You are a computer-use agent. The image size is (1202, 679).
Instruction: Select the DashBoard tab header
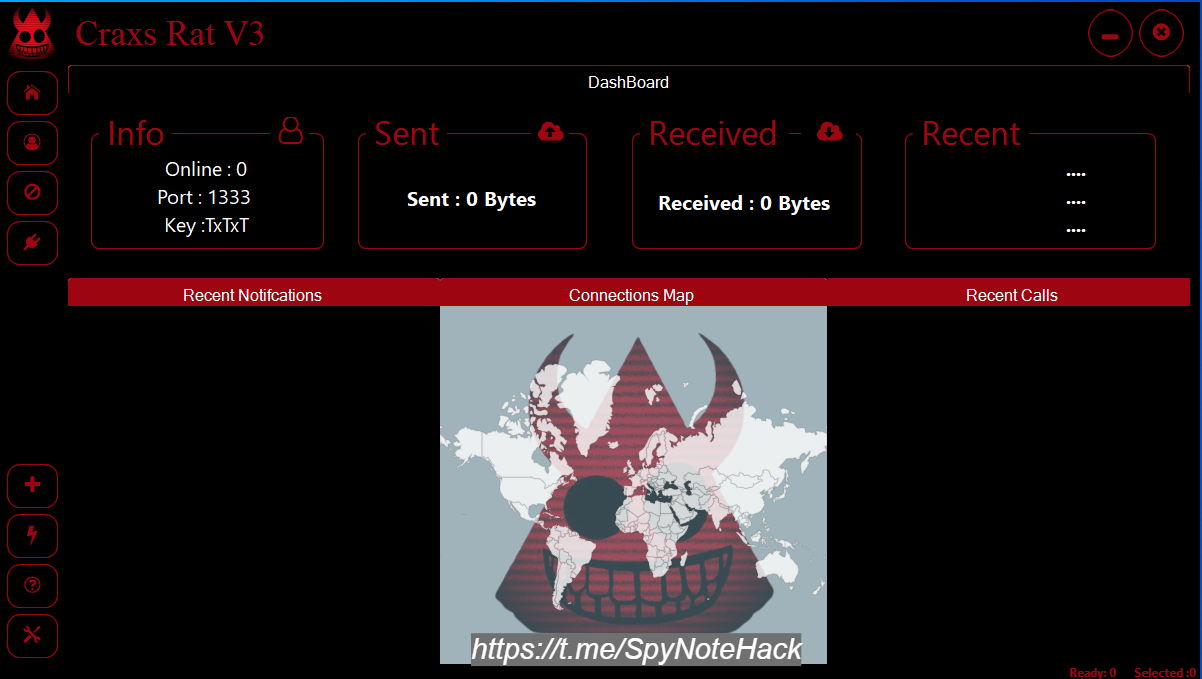629,82
